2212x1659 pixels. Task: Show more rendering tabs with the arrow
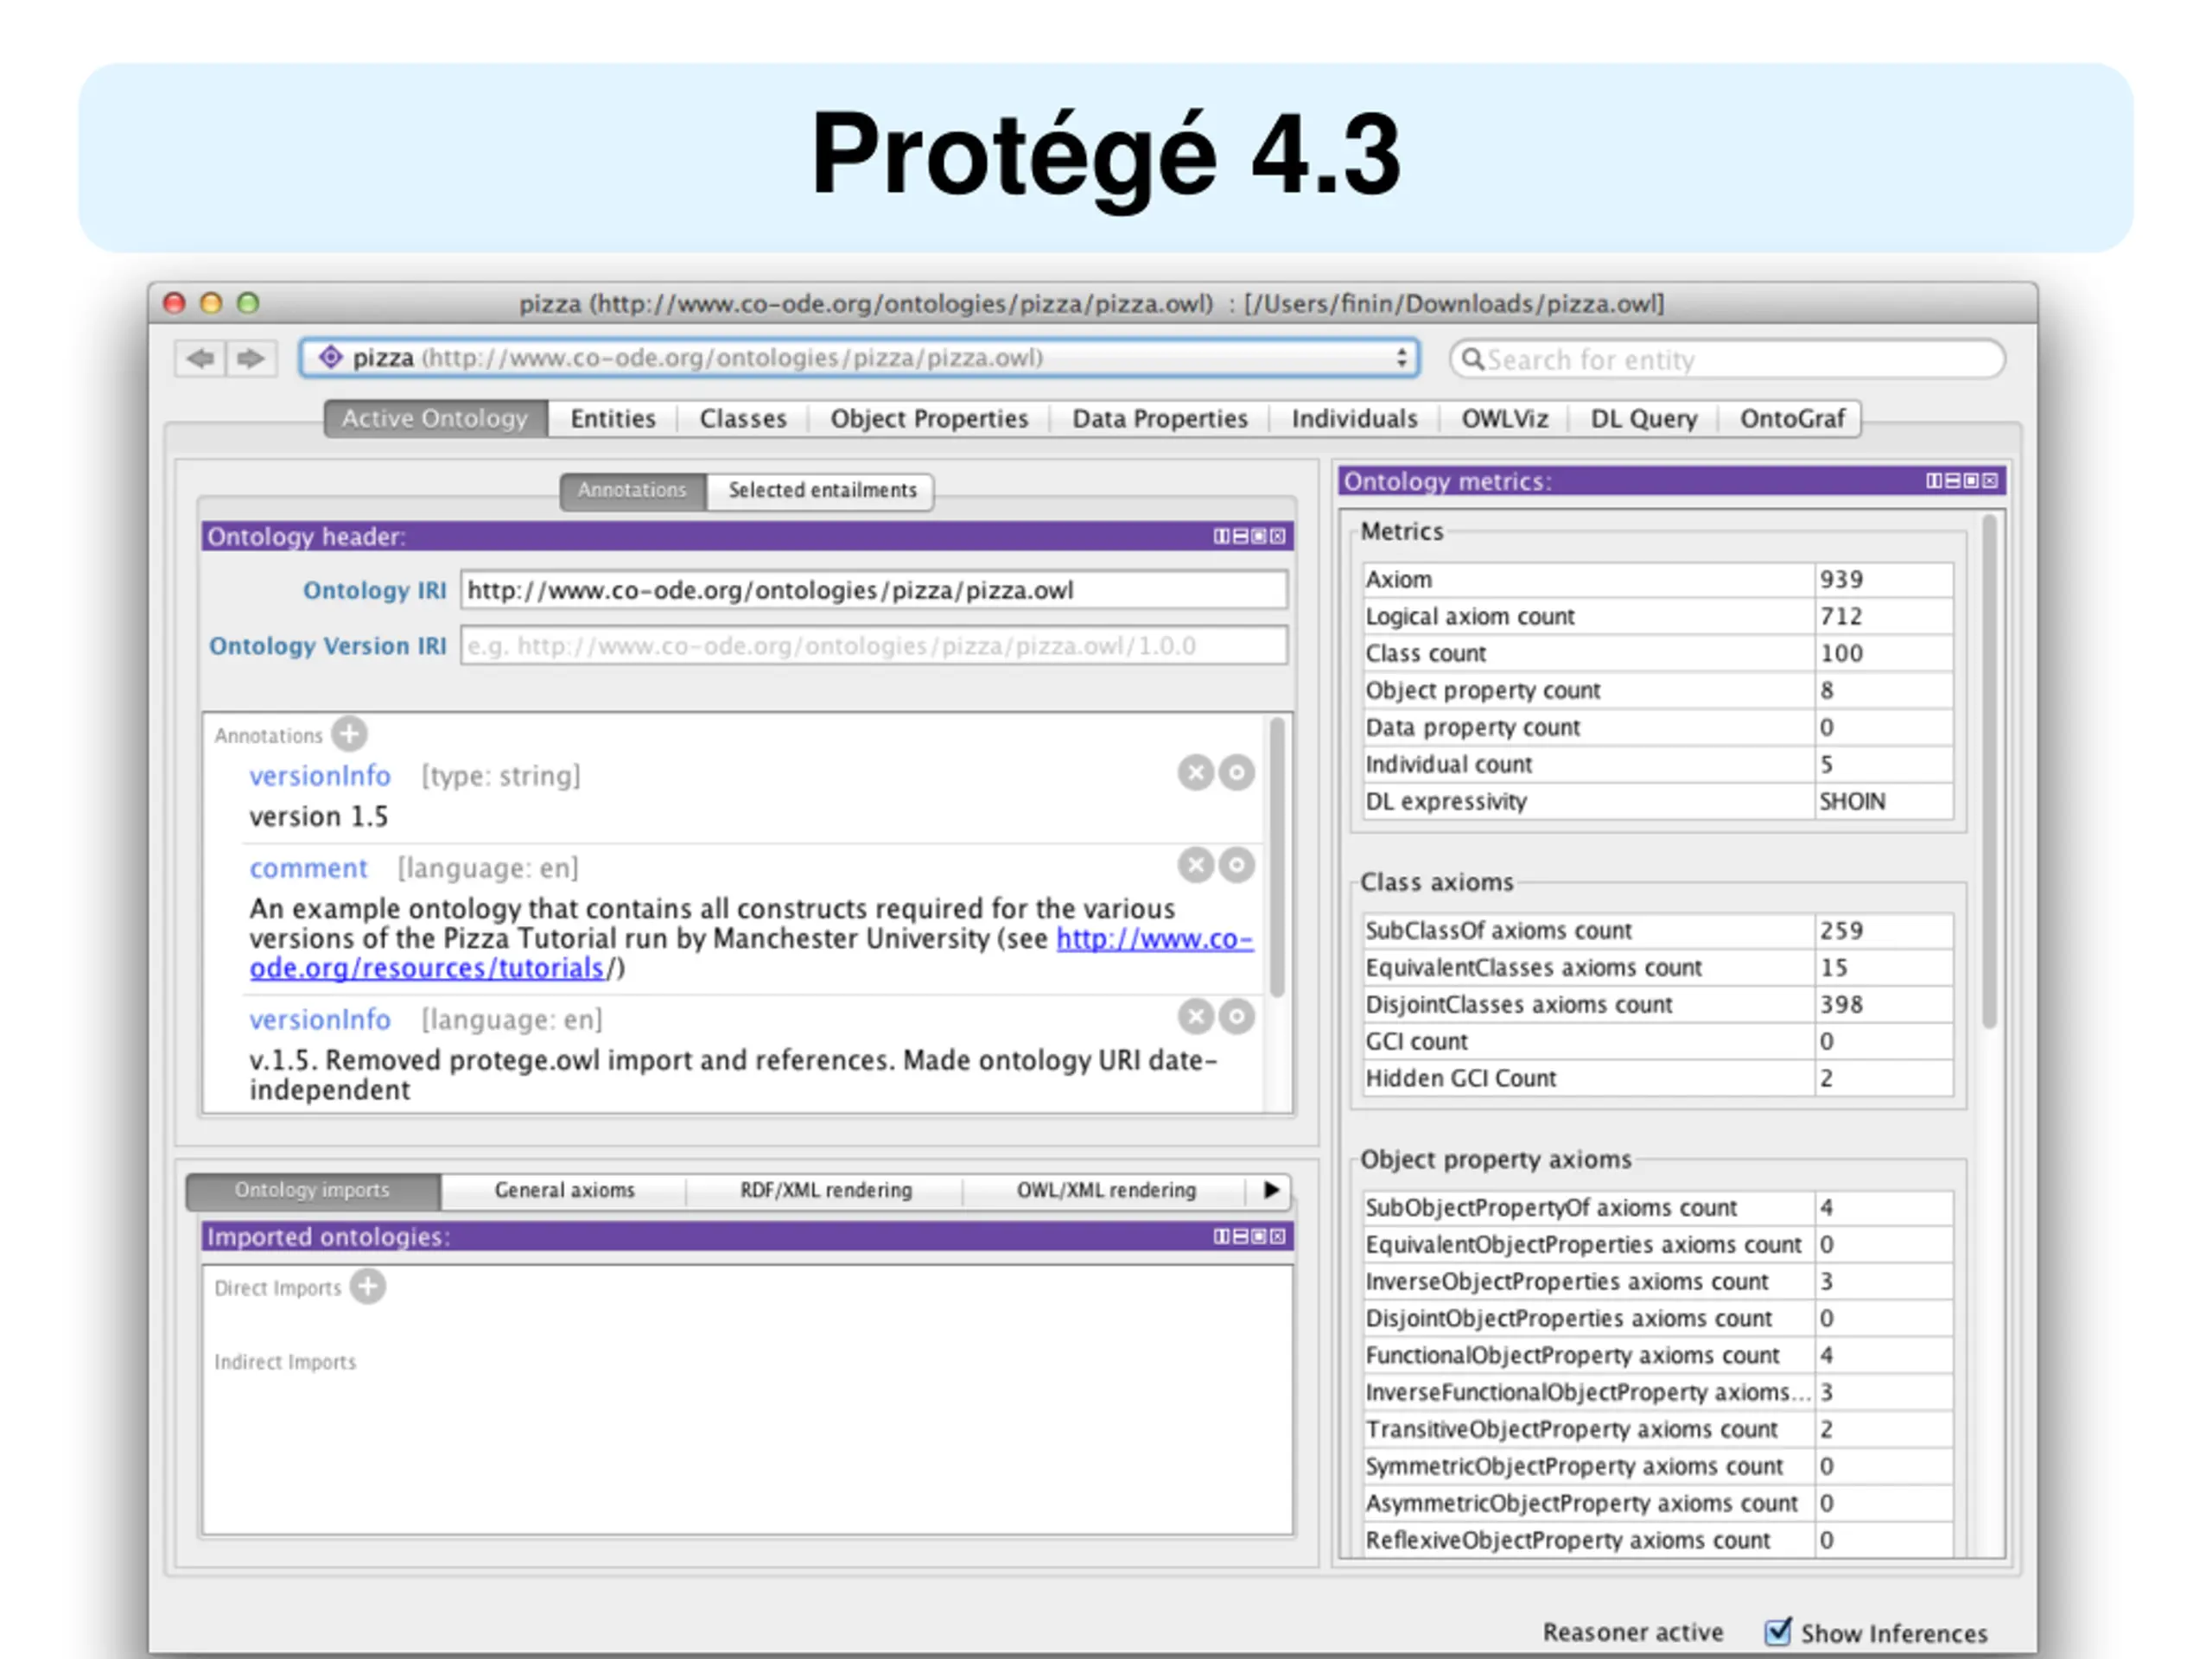1270,1190
